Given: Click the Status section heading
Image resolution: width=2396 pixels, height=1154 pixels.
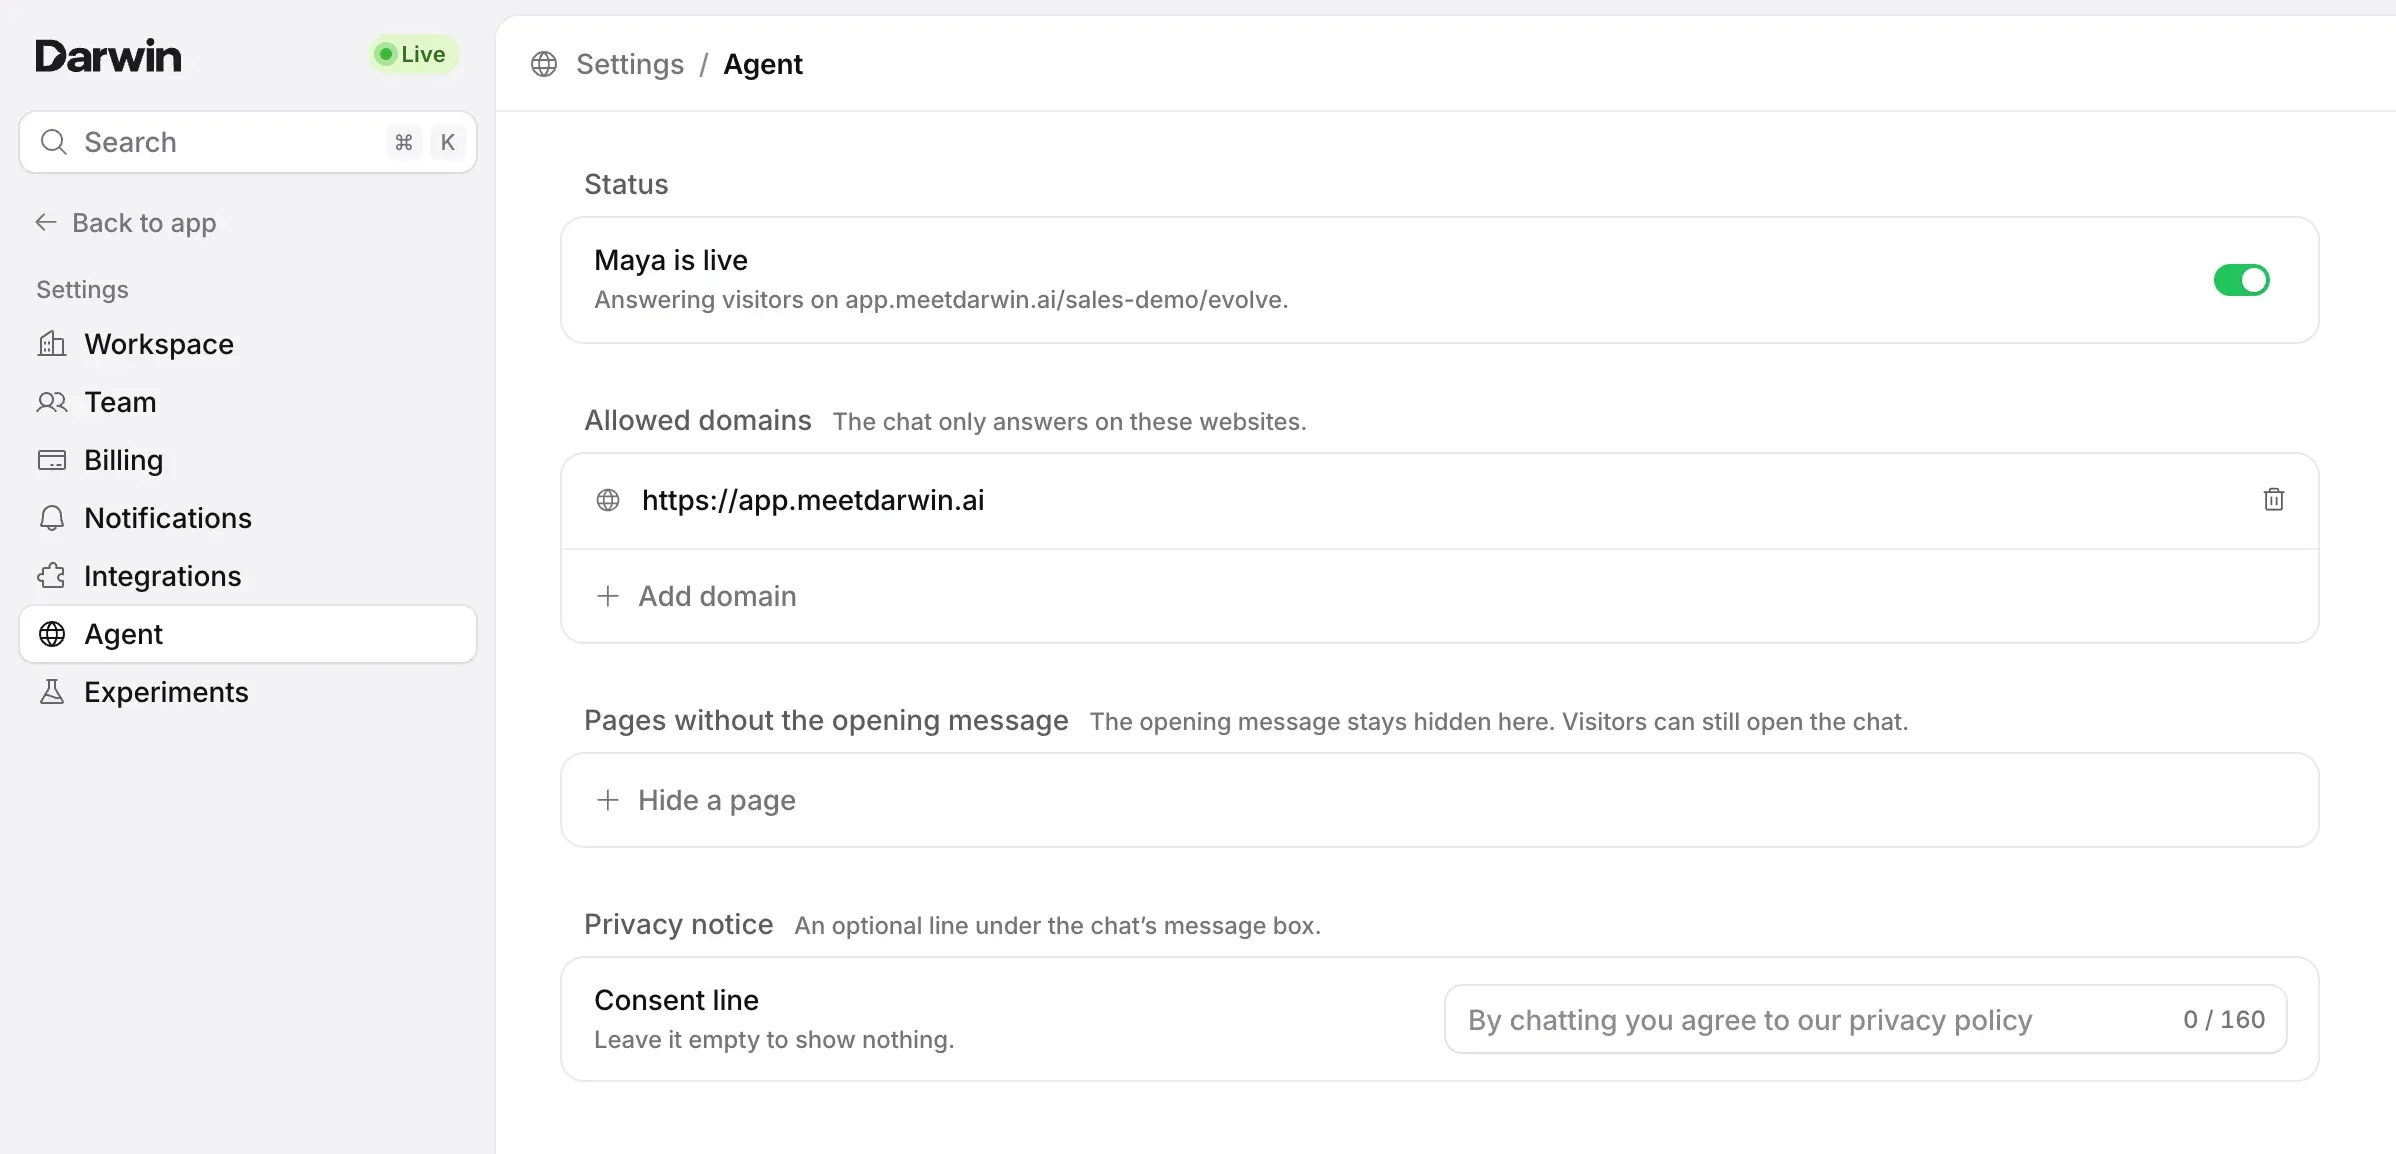Looking at the screenshot, I should pos(626,184).
